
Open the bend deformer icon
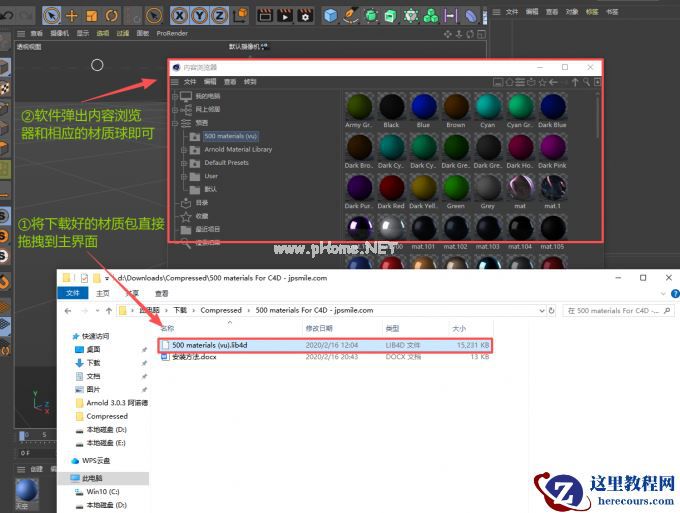471,16
